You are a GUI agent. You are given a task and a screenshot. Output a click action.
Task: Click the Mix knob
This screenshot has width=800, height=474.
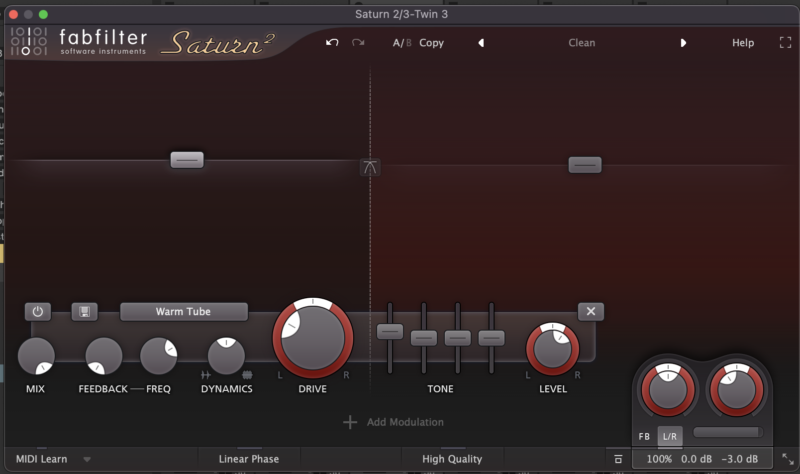click(36, 356)
